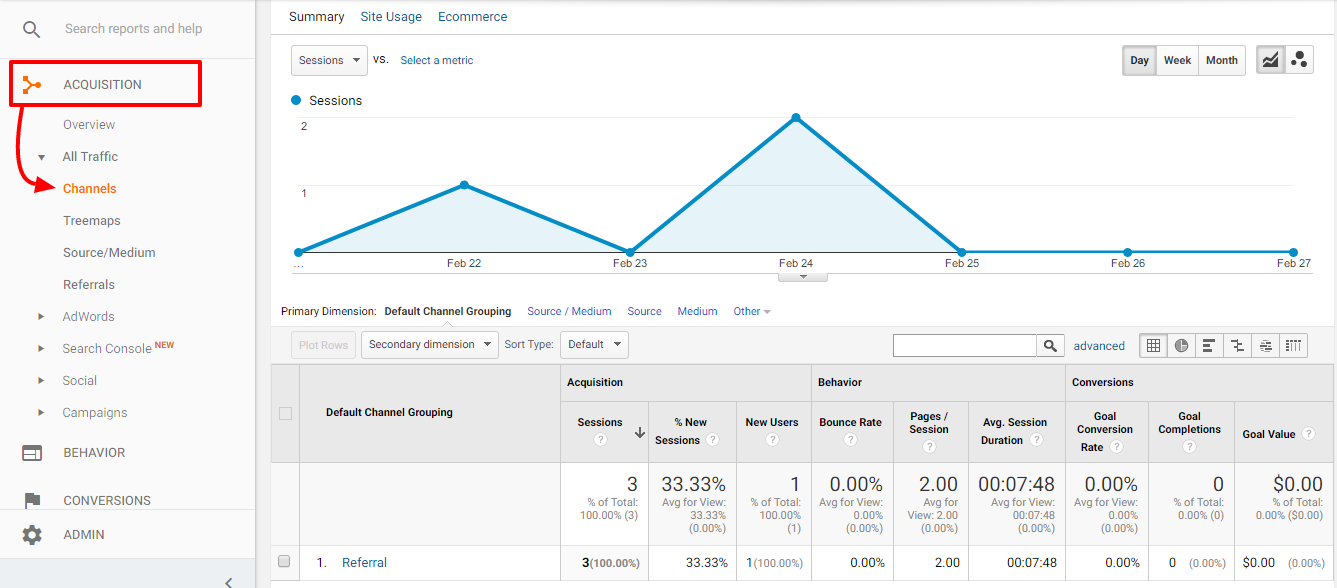Check the row checkbox for Referral

pyautogui.click(x=285, y=562)
